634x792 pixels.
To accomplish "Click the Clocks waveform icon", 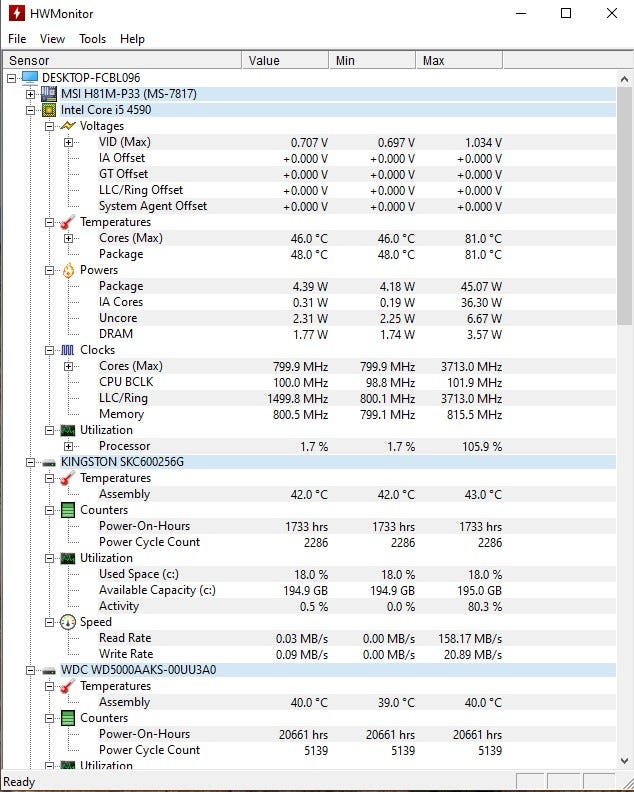I will tap(68, 350).
